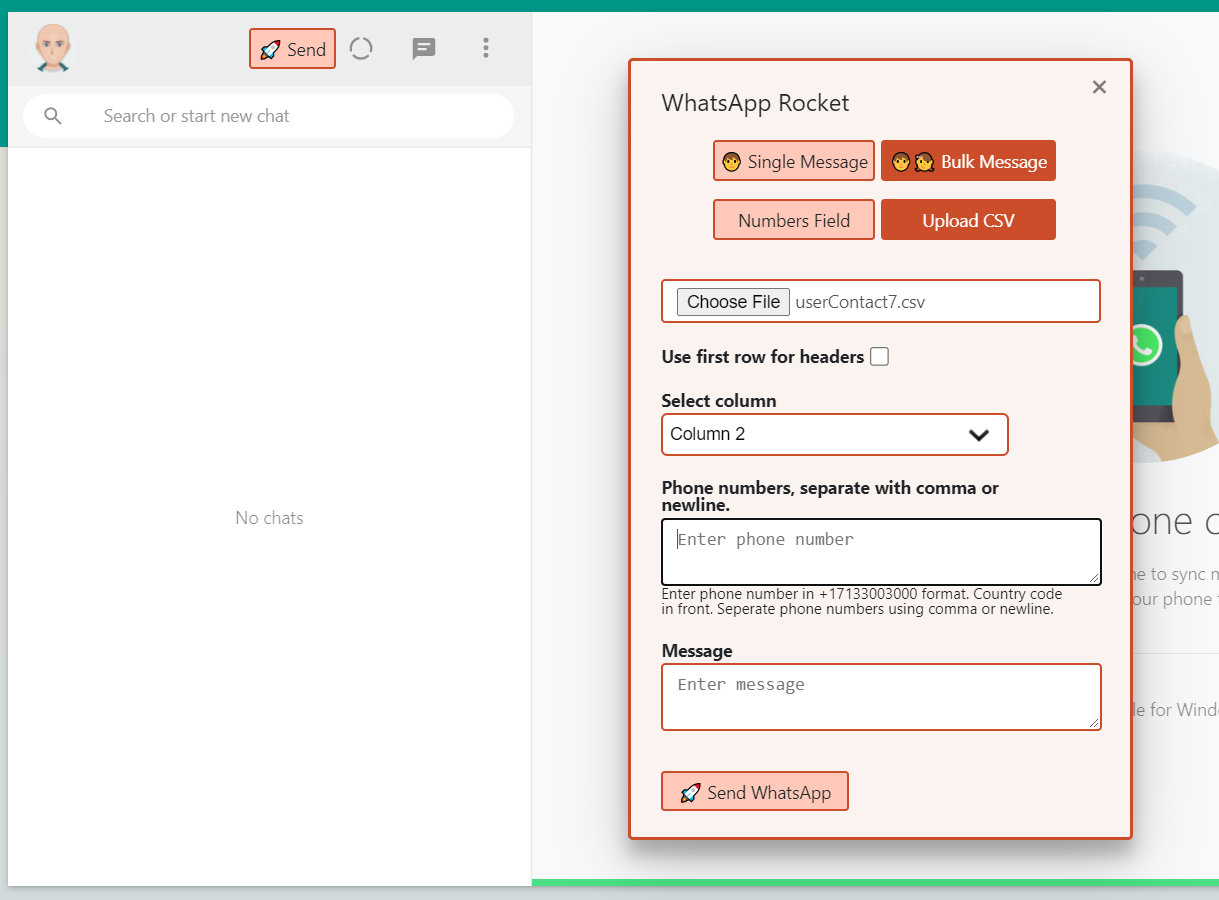Click into the Message text area
1219x900 pixels.
881,697
